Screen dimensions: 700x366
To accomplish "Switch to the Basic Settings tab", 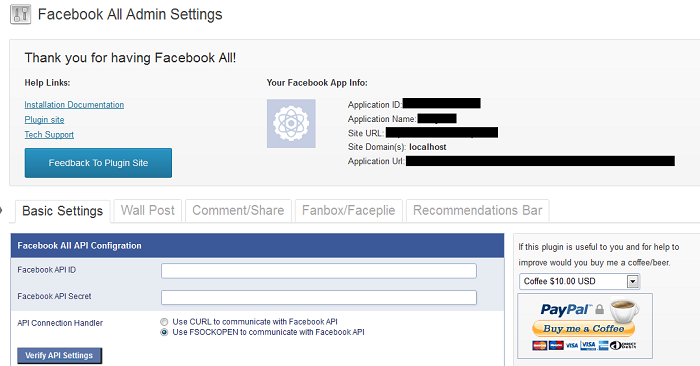I will click(62, 211).
